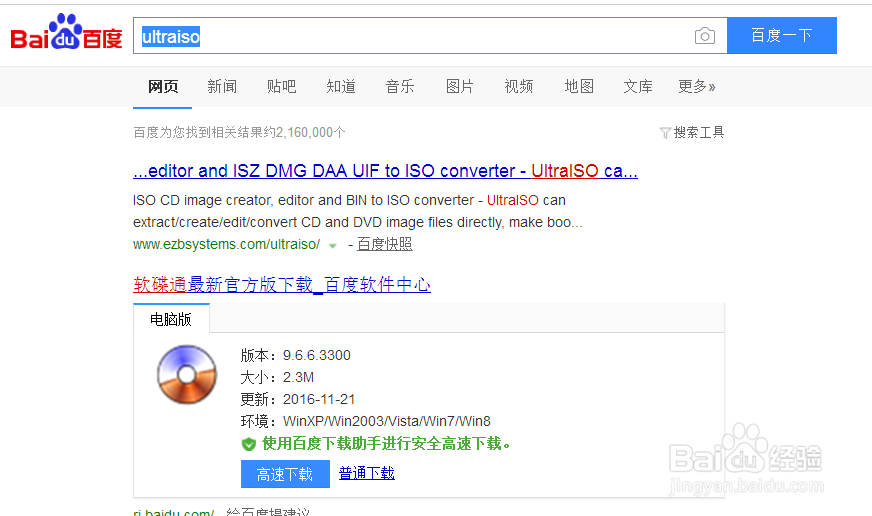This screenshot has width=872, height=516.
Task: Open the 文库 tab
Action: pyautogui.click(x=638, y=86)
